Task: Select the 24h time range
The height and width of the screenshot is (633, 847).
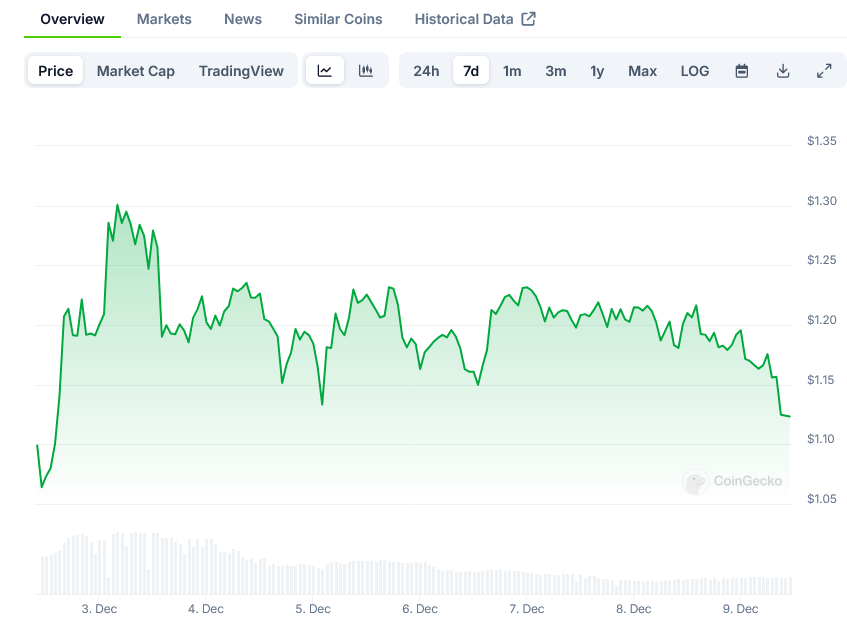Action: point(426,71)
